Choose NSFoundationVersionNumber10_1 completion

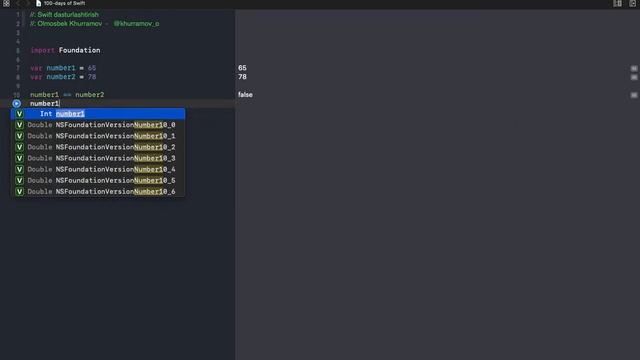coord(98,136)
